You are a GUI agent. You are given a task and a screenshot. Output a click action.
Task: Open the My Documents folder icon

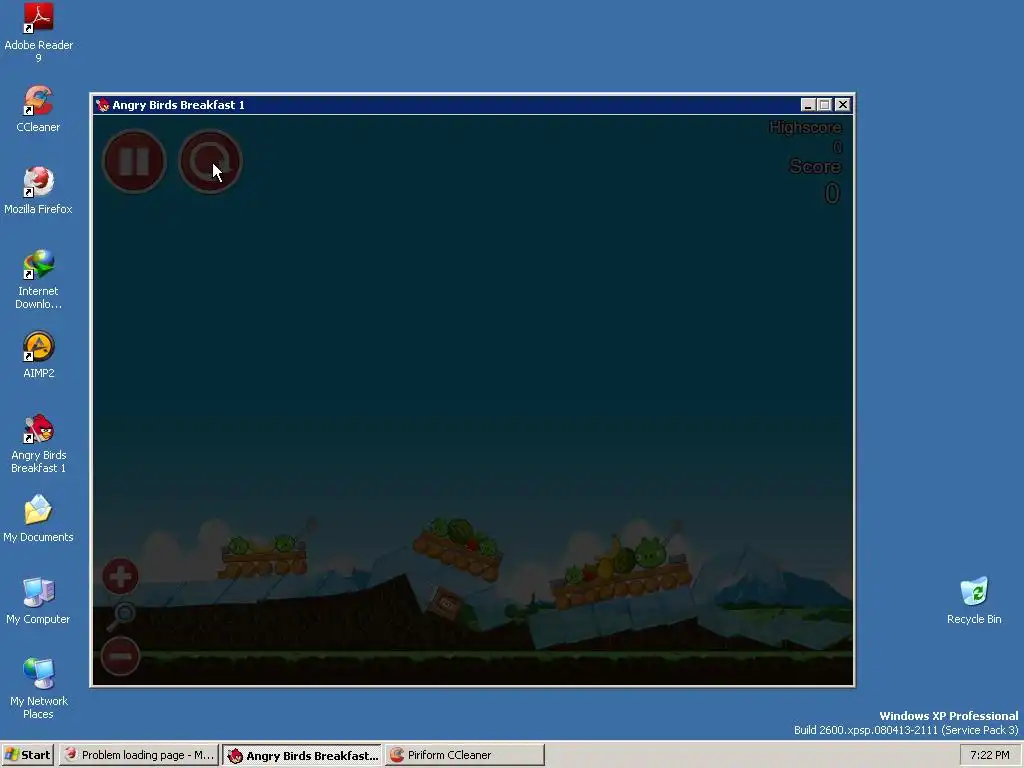pos(38,519)
